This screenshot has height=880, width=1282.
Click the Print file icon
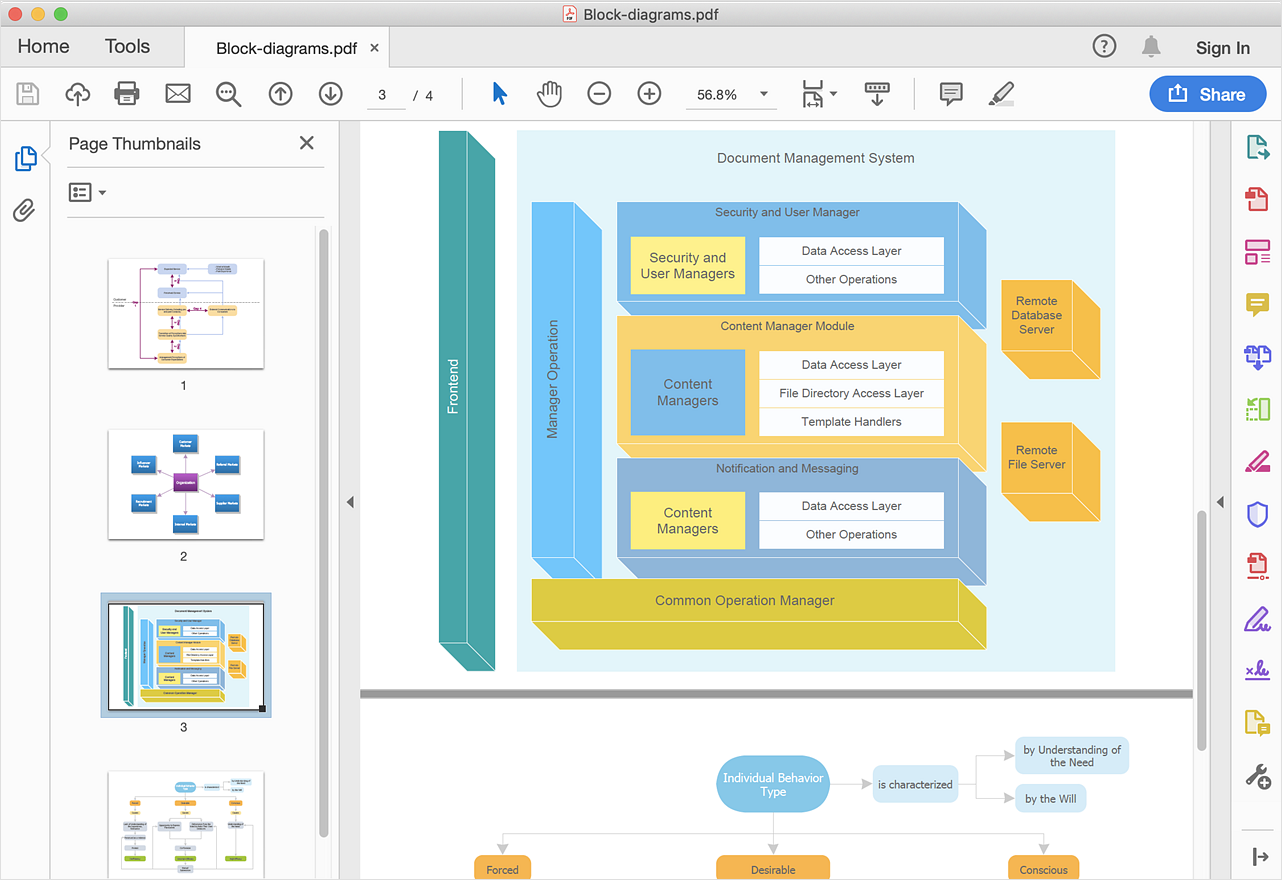pos(127,94)
